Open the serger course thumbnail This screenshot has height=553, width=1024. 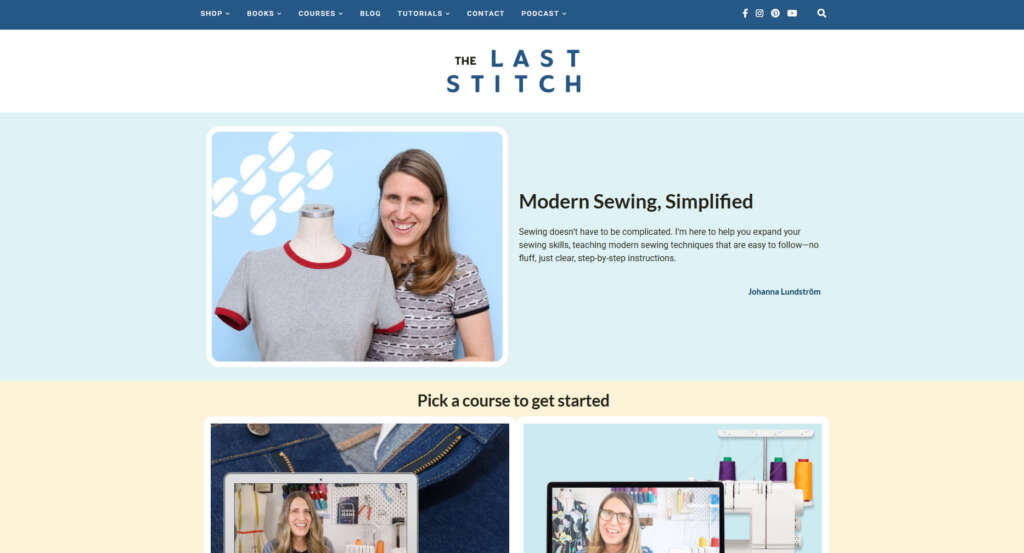(673, 488)
